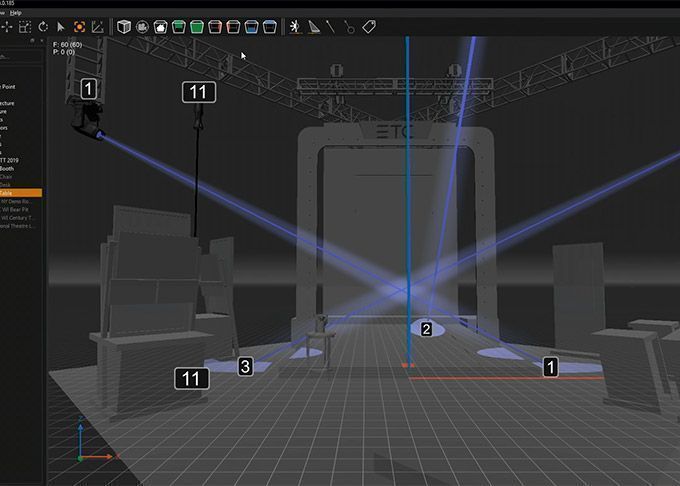The image size is (680, 486).
Task: Click the 'F: 60 (60)' readout
Action: pos(68,45)
